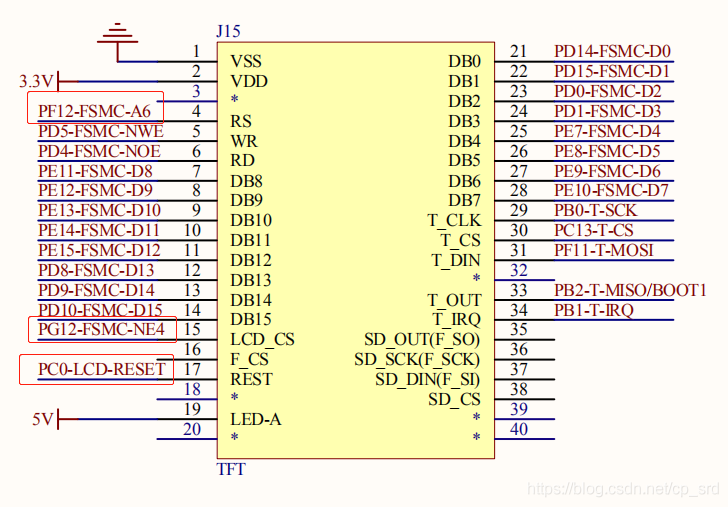The height and width of the screenshot is (507, 728).
Task: Click the DB0 pin name
Action: pos(464,61)
